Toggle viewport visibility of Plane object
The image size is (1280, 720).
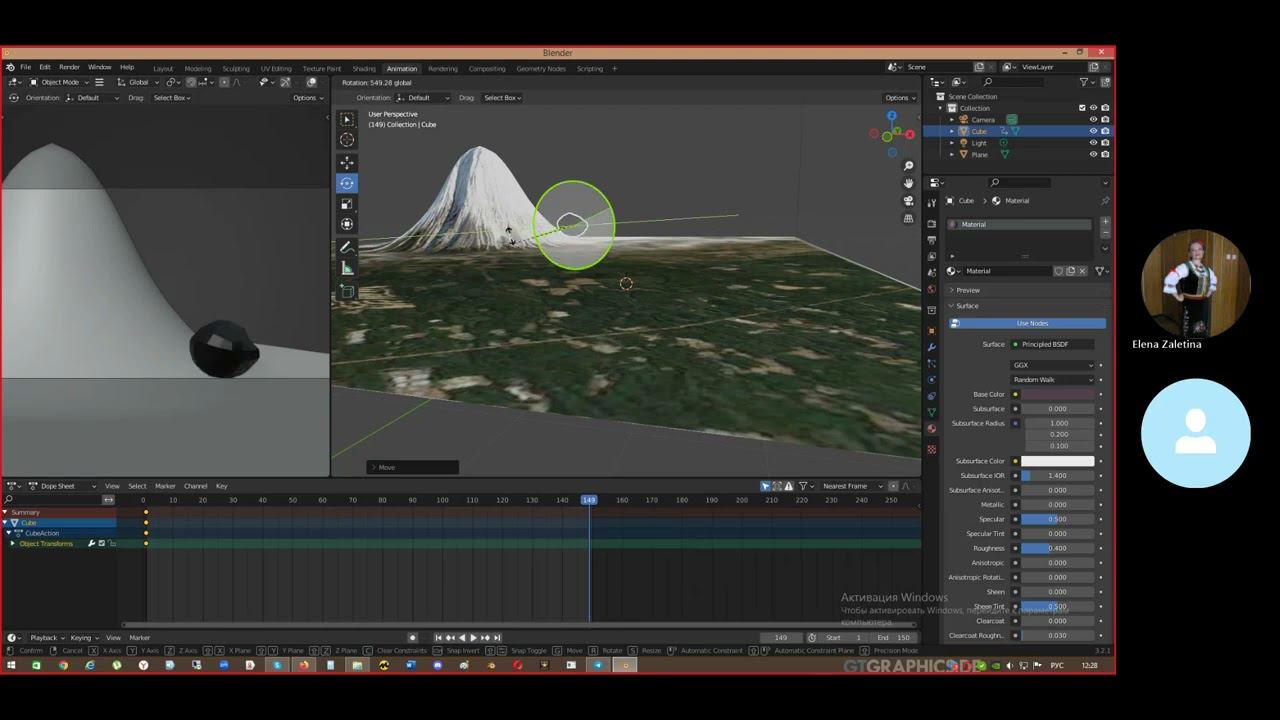[x=1093, y=155]
